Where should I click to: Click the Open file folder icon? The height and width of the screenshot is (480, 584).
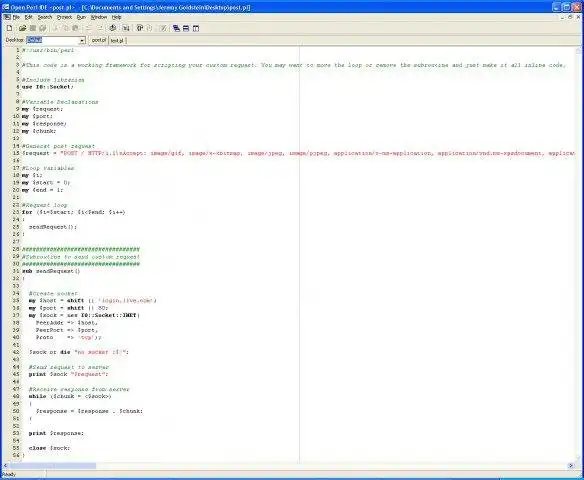coord(22,28)
